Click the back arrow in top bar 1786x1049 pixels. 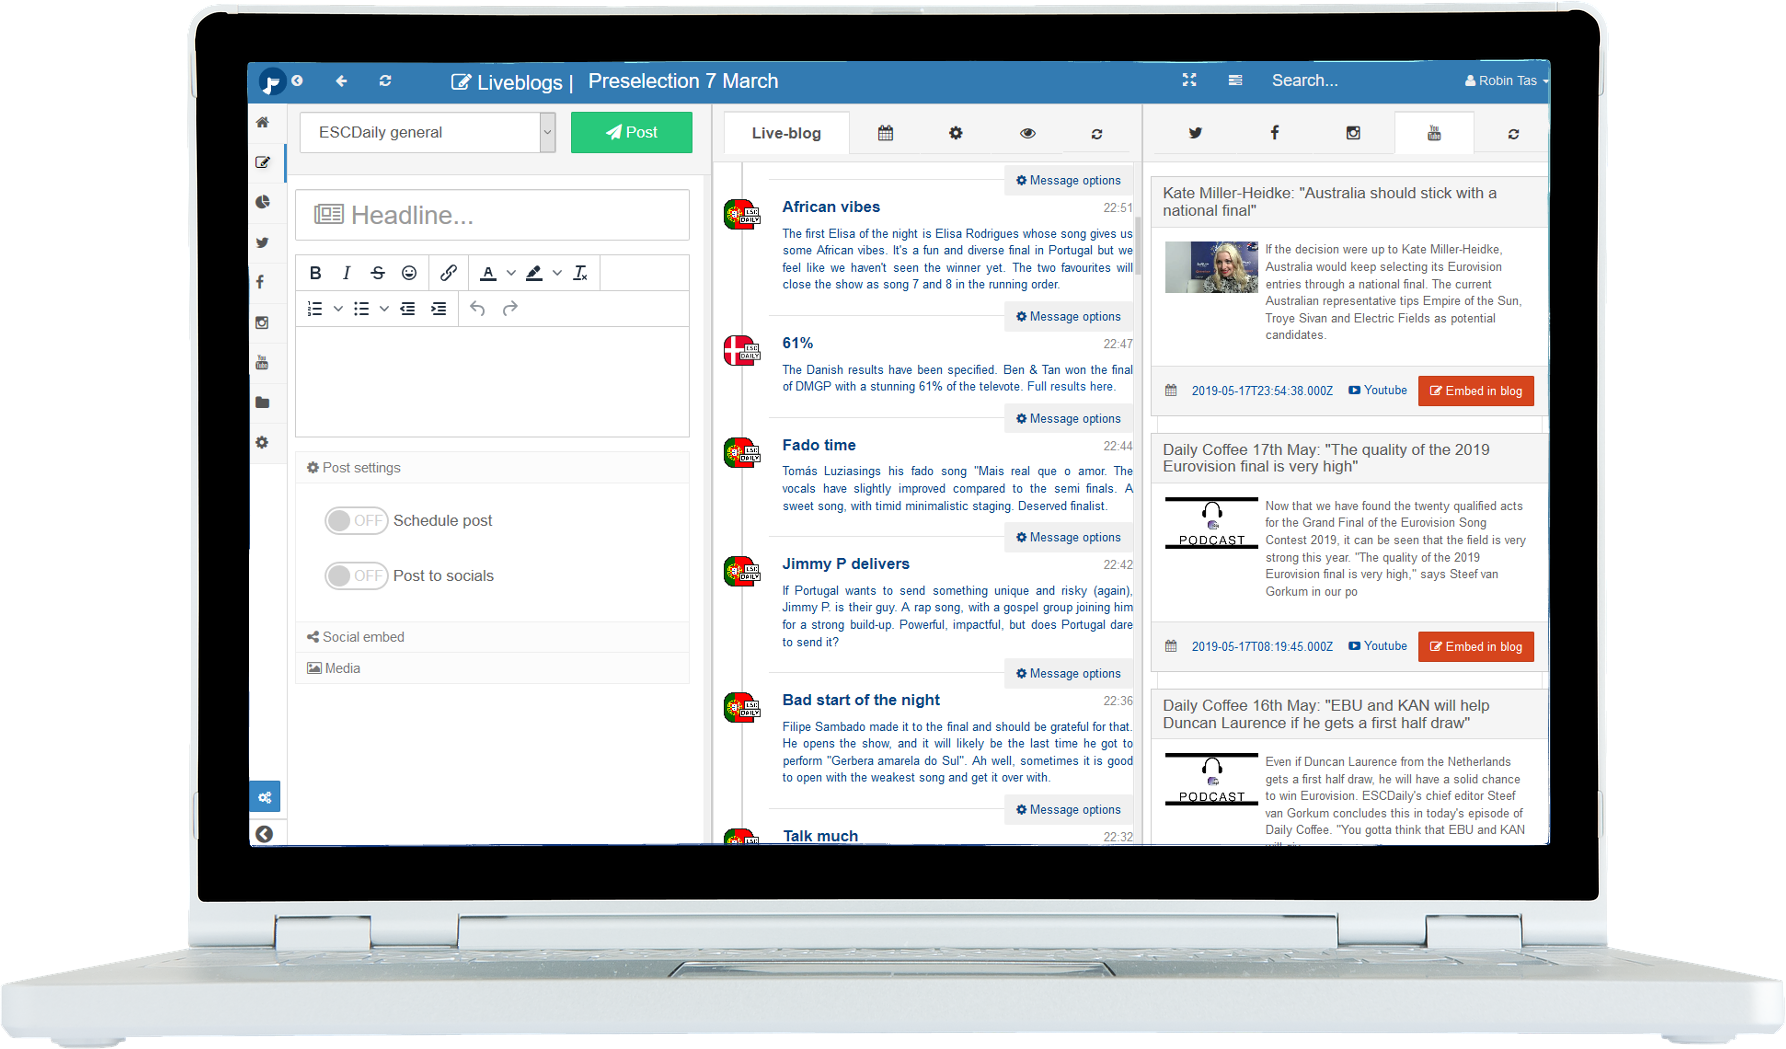(341, 81)
